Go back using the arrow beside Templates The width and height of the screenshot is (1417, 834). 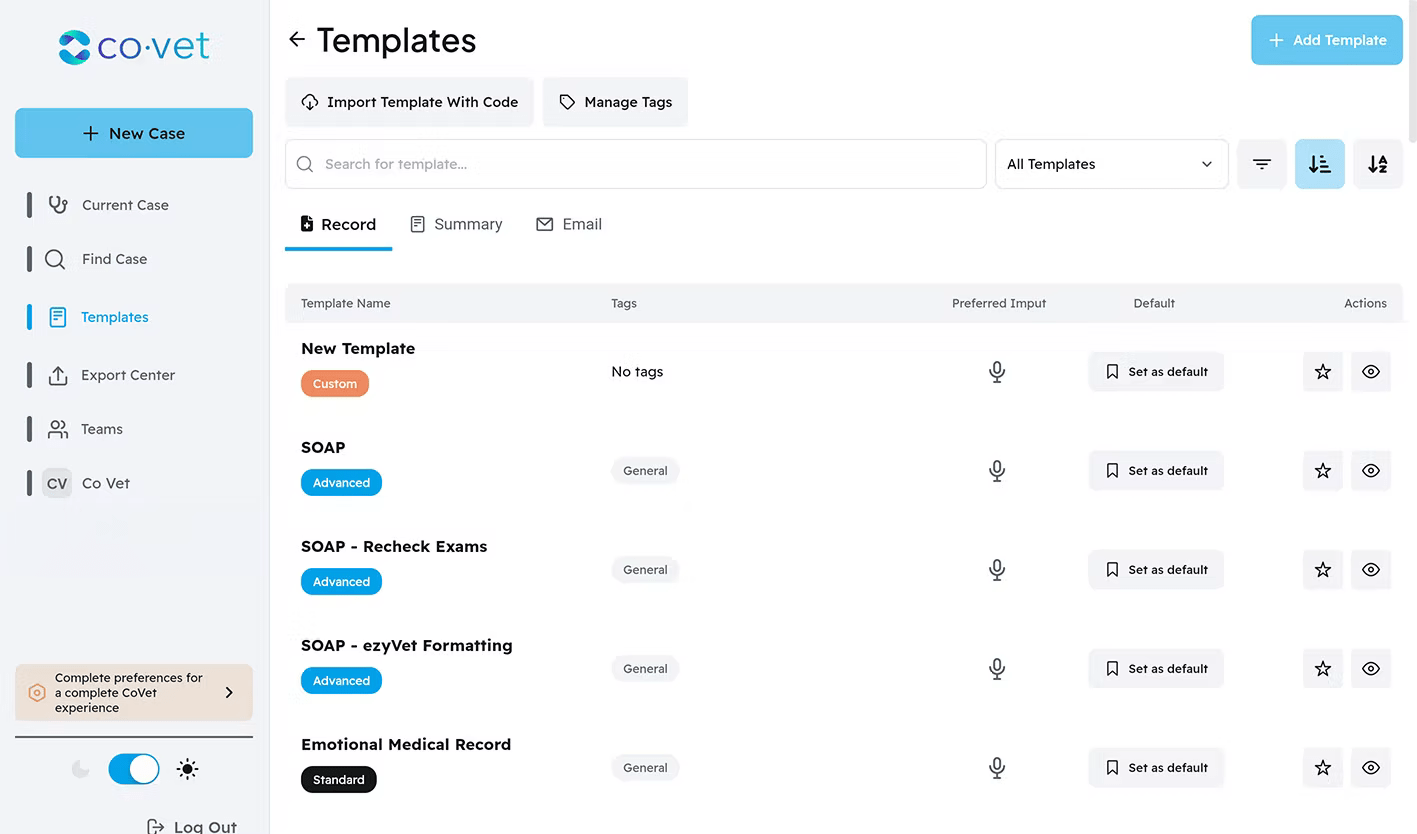(297, 40)
